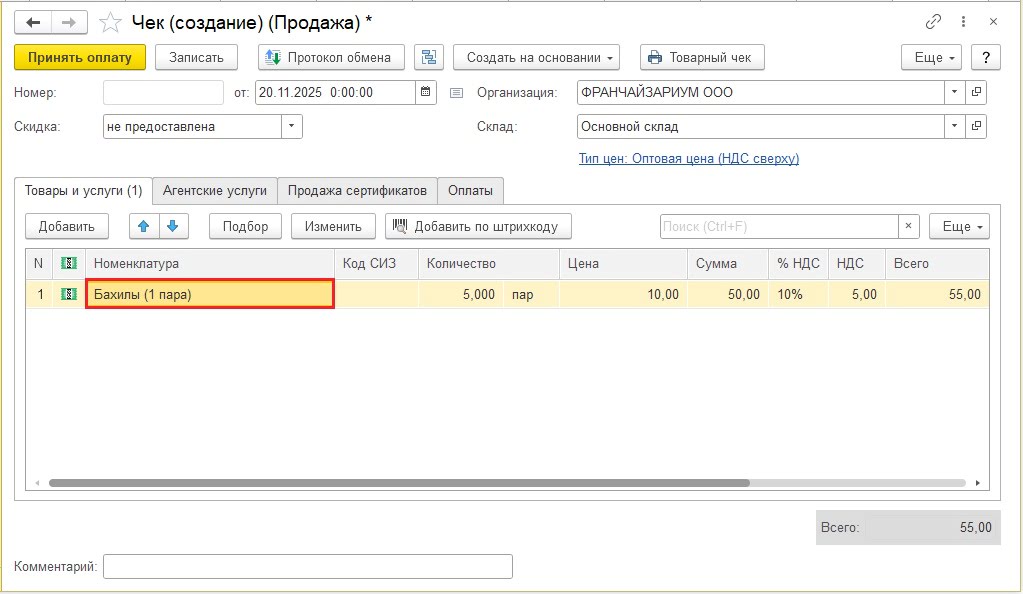Move row down with blue arrow
Screen dimensions: 1023x594
point(172,226)
